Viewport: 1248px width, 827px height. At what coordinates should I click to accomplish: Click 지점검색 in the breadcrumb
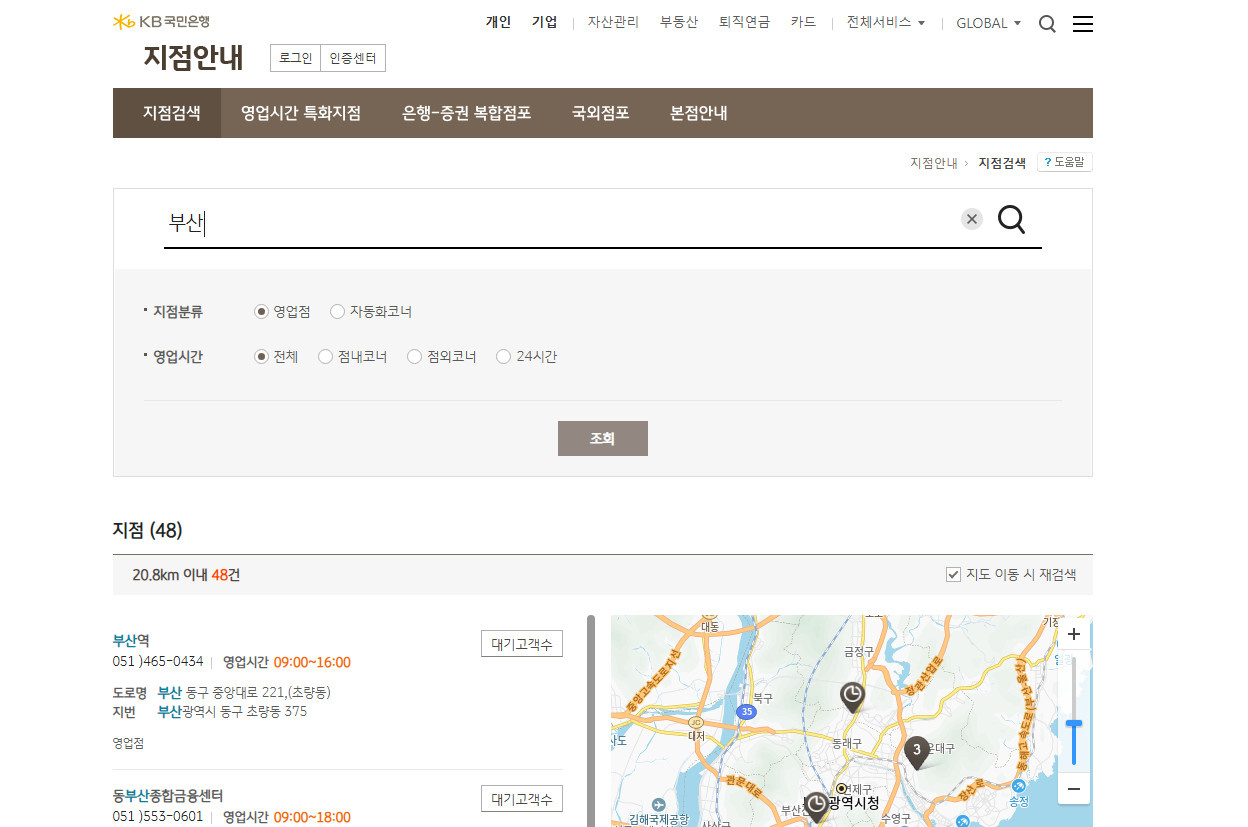1002,163
